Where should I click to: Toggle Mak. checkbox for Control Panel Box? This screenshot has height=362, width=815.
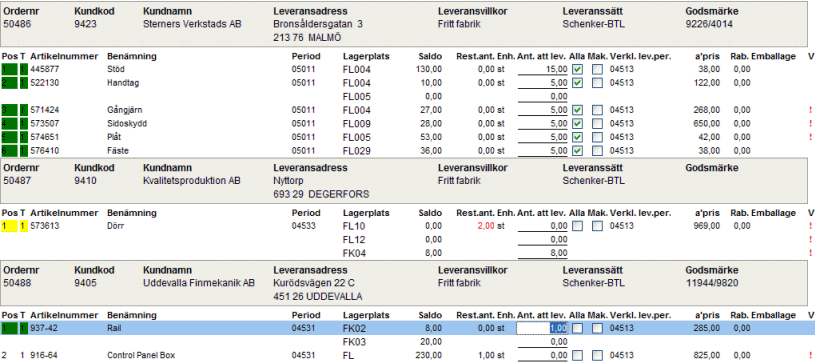597,355
